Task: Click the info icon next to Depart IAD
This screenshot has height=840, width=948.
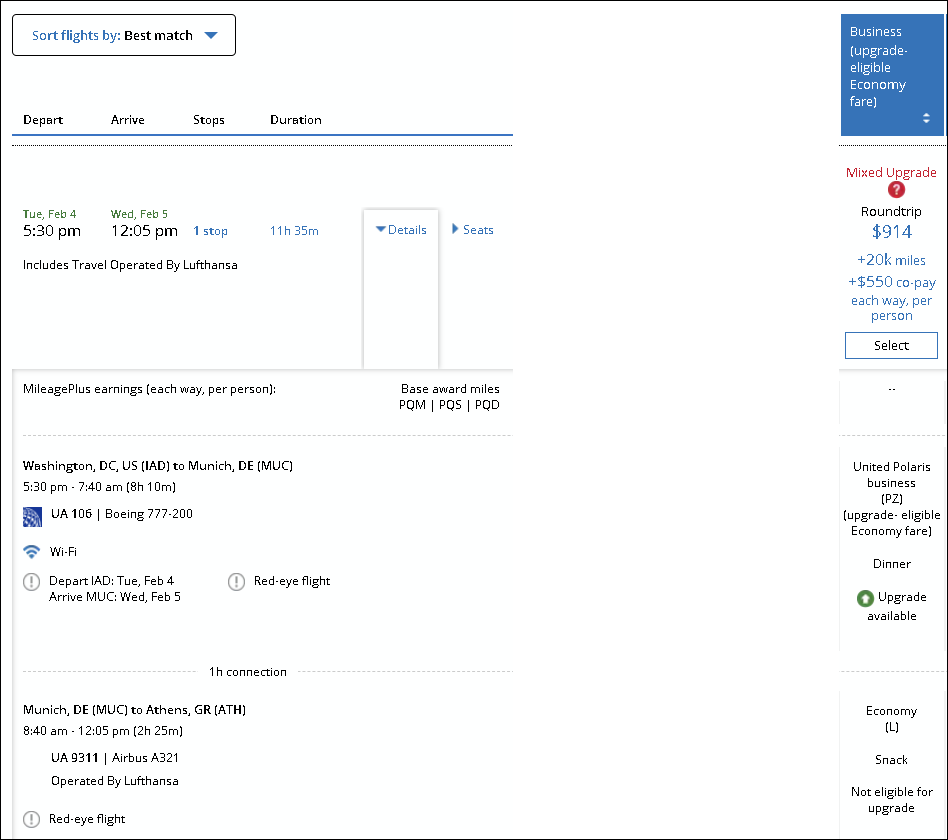Action: pos(31,582)
